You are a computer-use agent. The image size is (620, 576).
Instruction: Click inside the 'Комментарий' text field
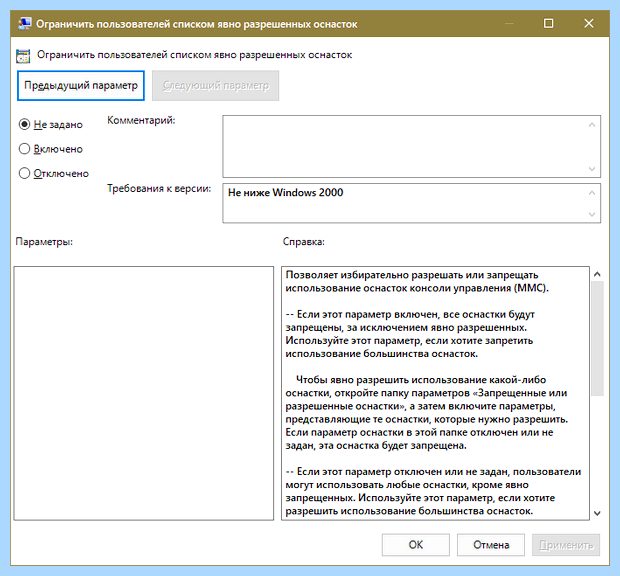pyautogui.click(x=405, y=146)
